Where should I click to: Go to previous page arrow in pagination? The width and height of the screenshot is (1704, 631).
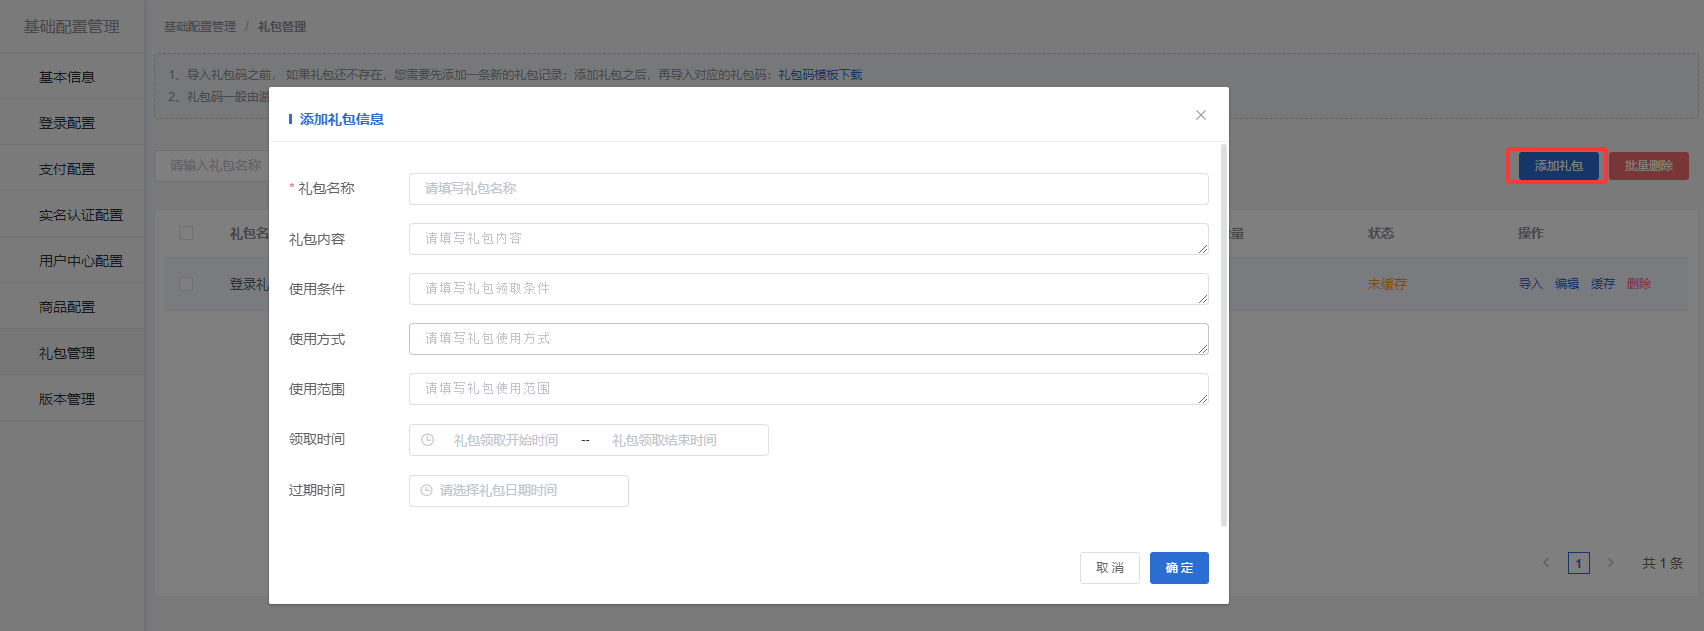pos(1546,563)
